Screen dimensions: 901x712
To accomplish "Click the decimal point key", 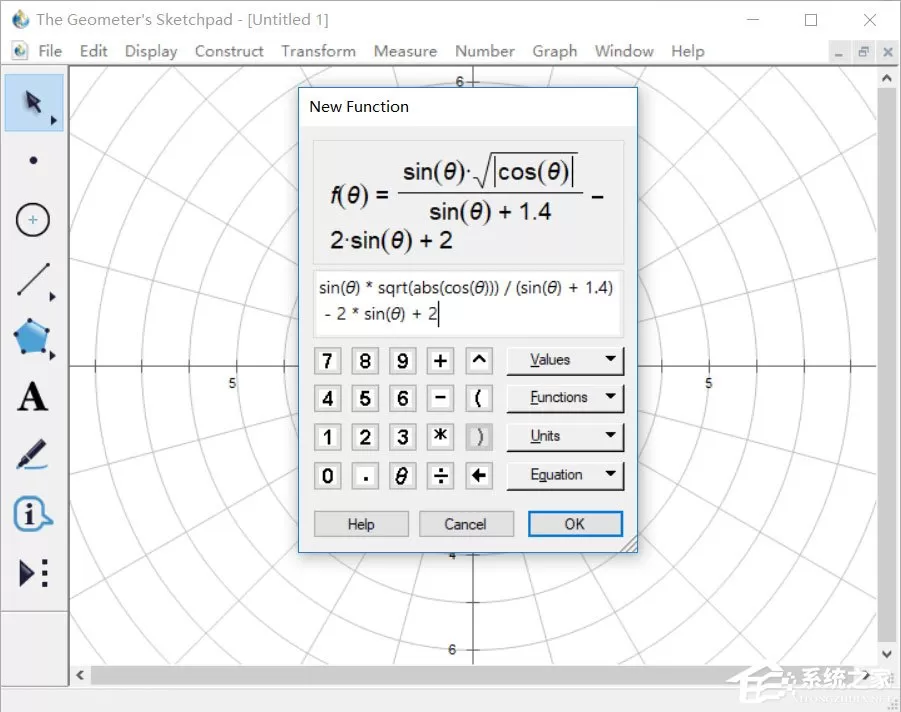I will coord(365,476).
